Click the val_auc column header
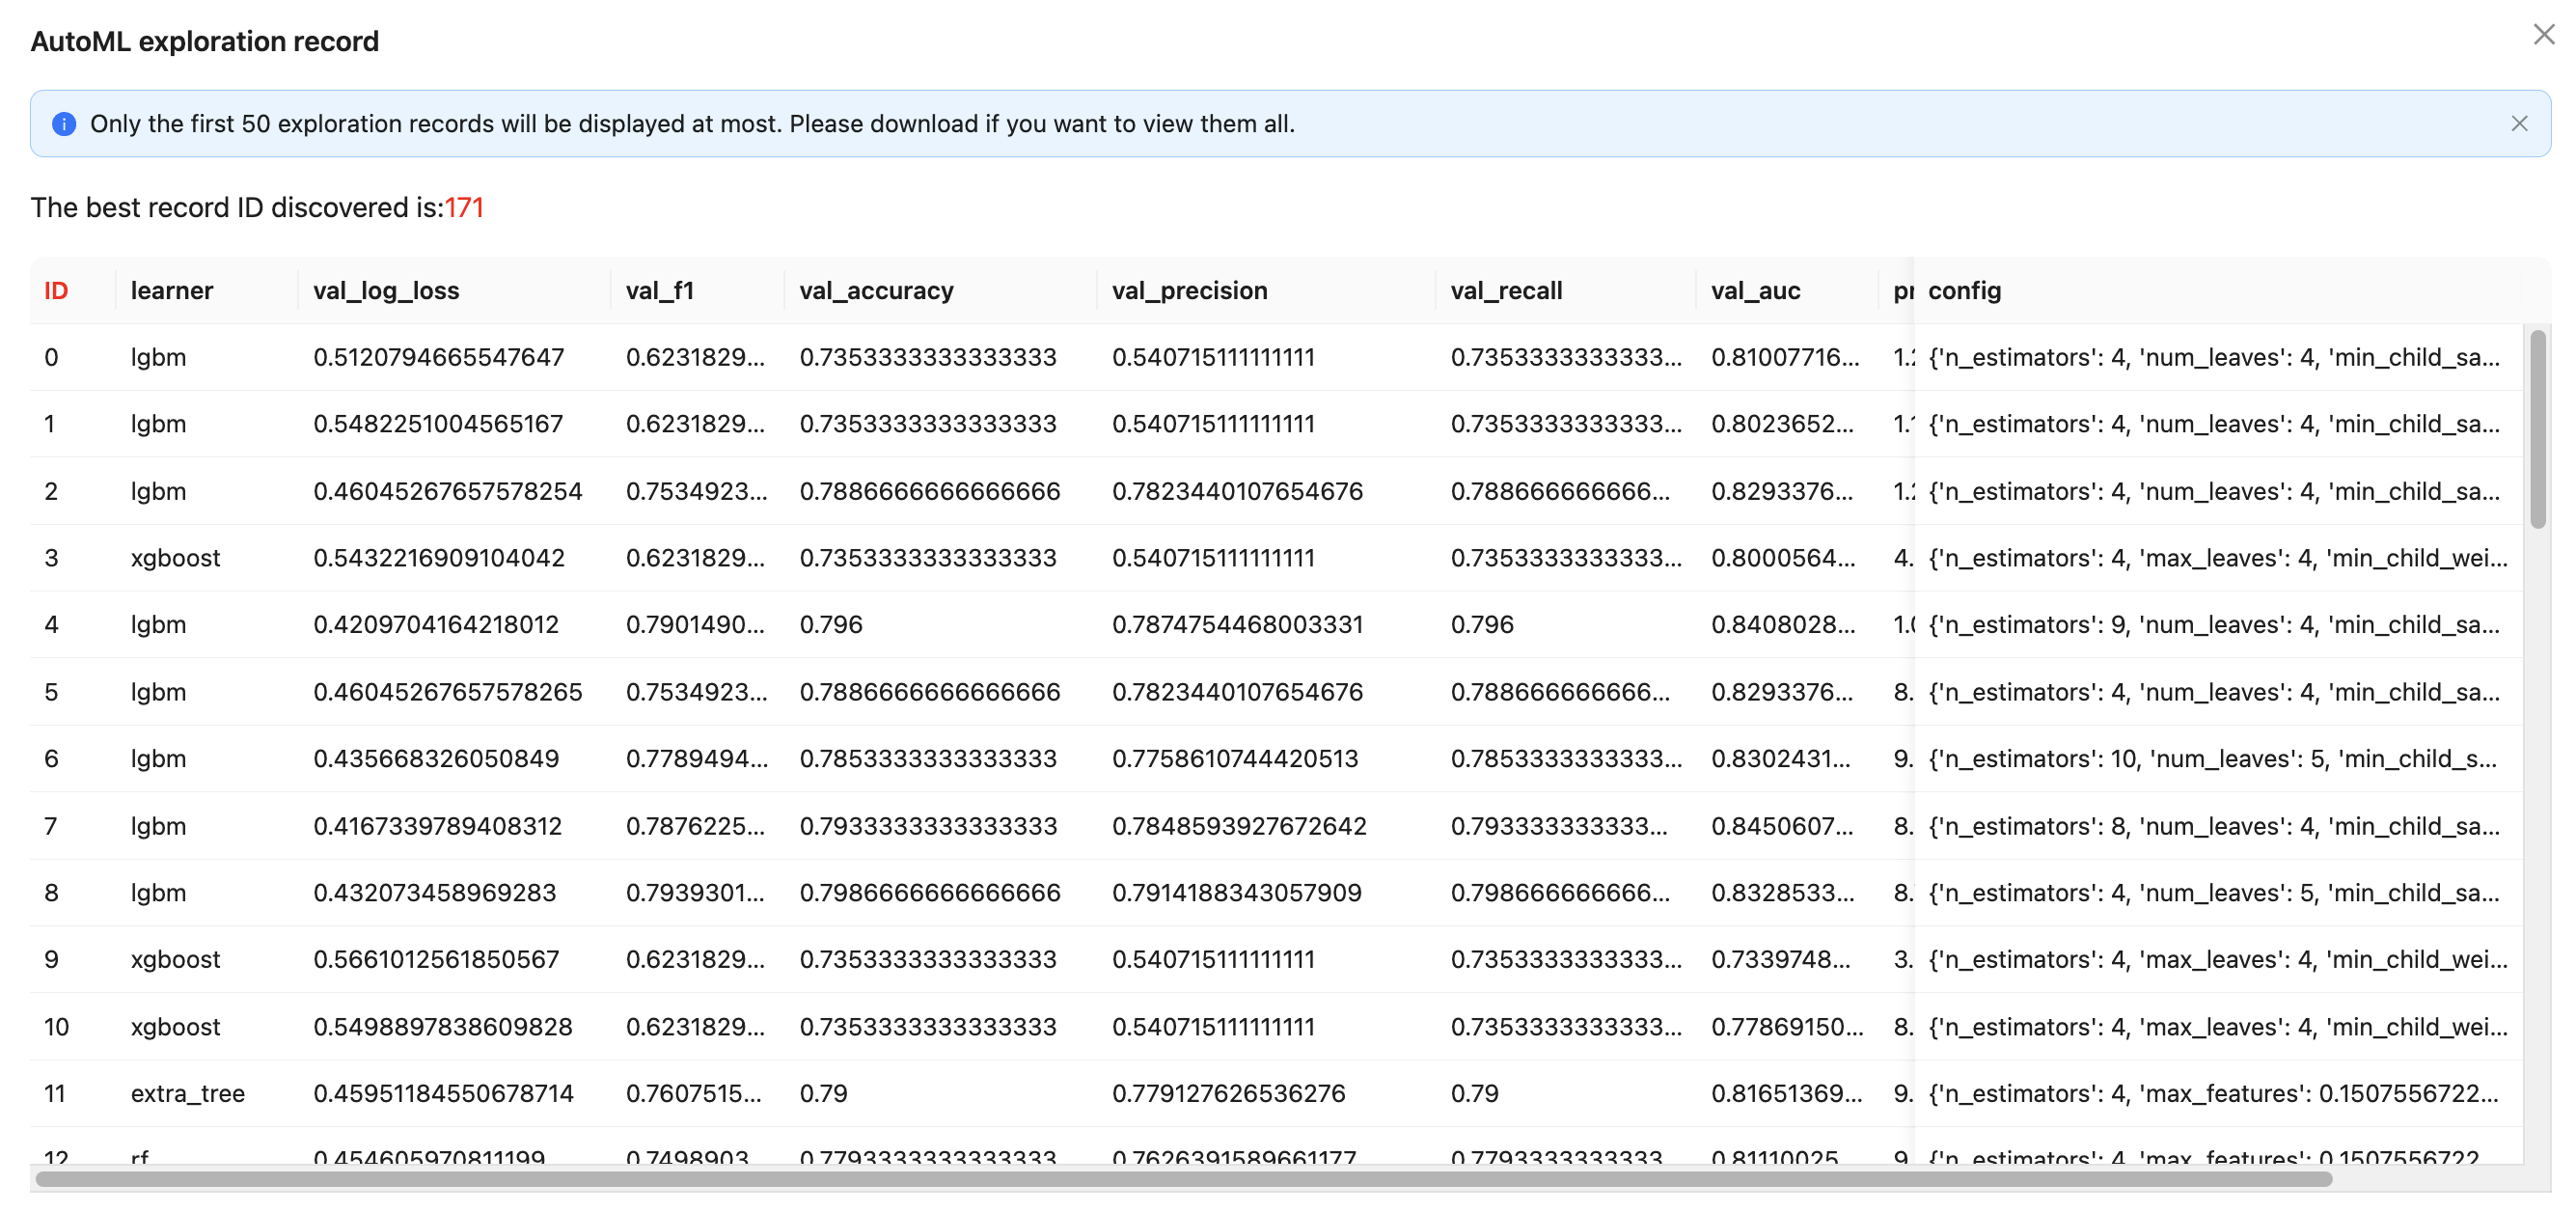The width and height of the screenshot is (2576, 1212). click(1755, 291)
